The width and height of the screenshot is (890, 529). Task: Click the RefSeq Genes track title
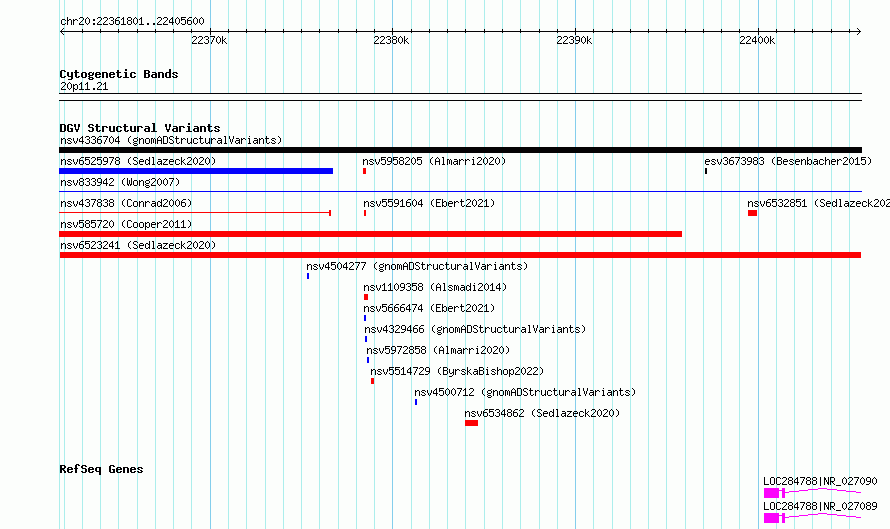point(101,469)
